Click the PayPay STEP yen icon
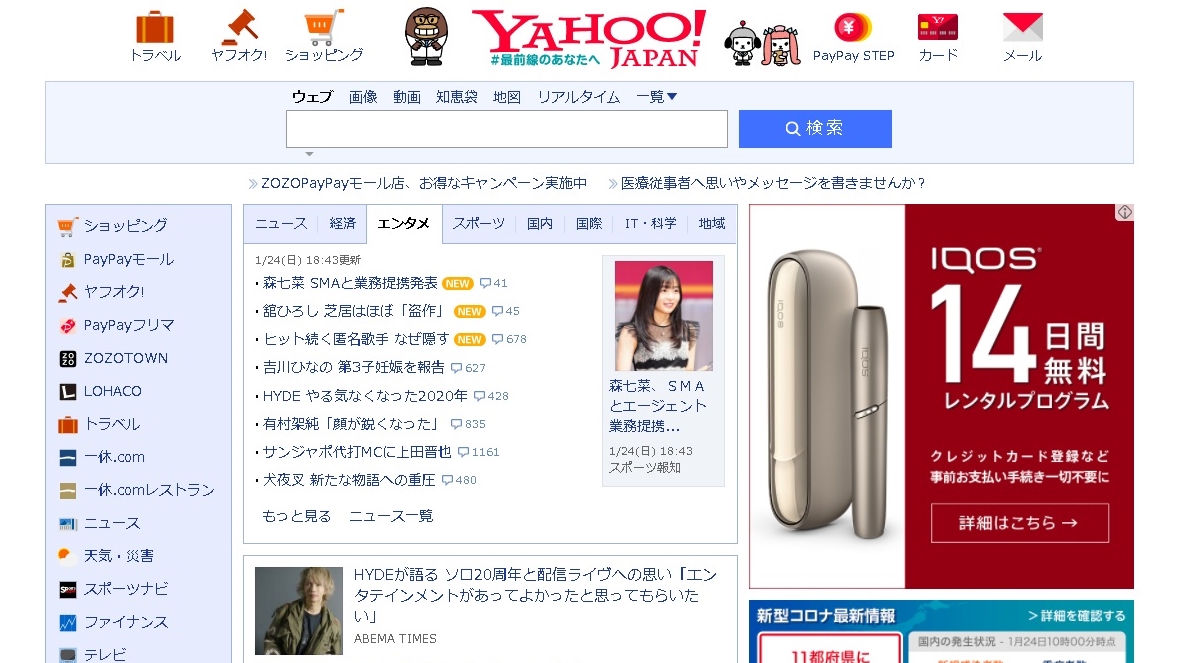This screenshot has width=1179, height=663. pyautogui.click(x=853, y=28)
